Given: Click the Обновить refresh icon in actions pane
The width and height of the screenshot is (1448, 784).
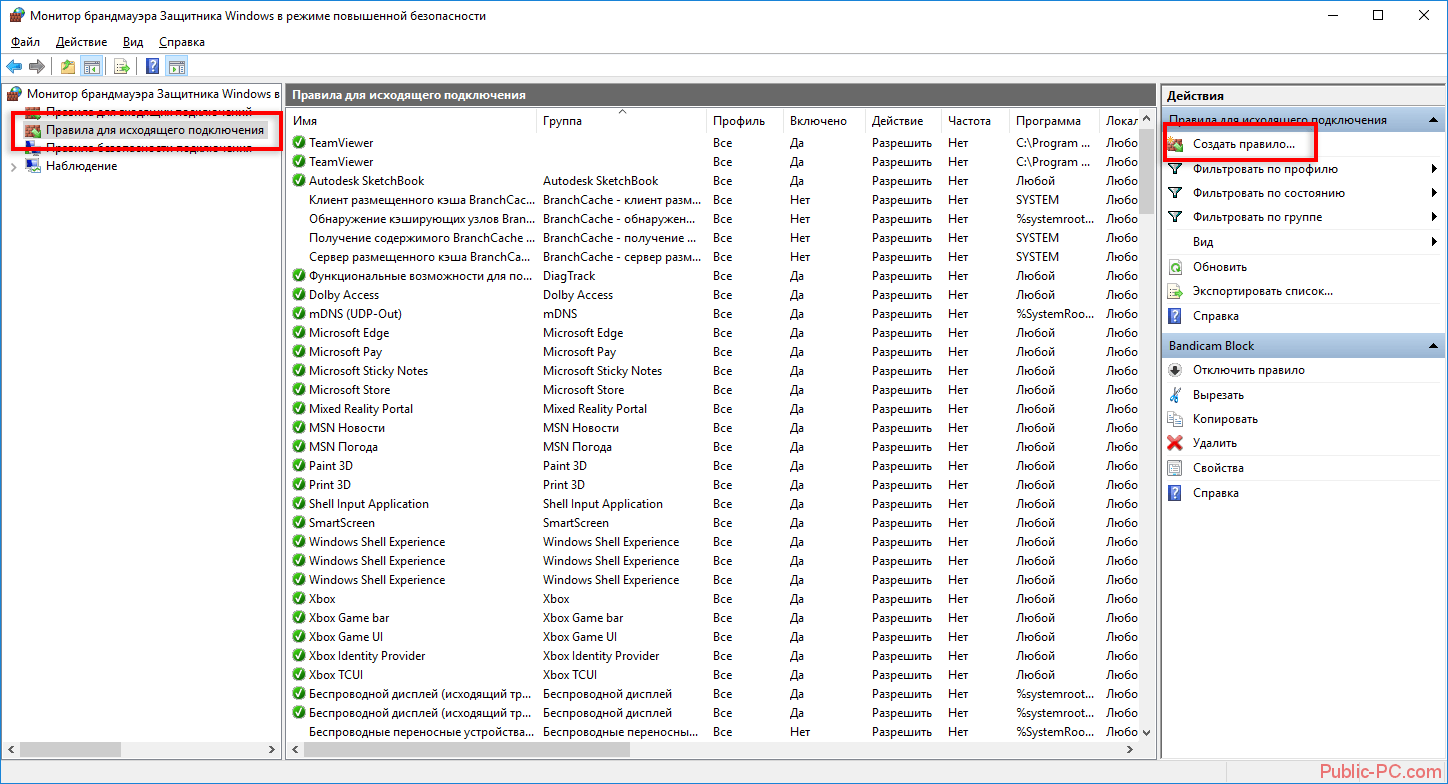Looking at the screenshot, I should coord(1175,267).
